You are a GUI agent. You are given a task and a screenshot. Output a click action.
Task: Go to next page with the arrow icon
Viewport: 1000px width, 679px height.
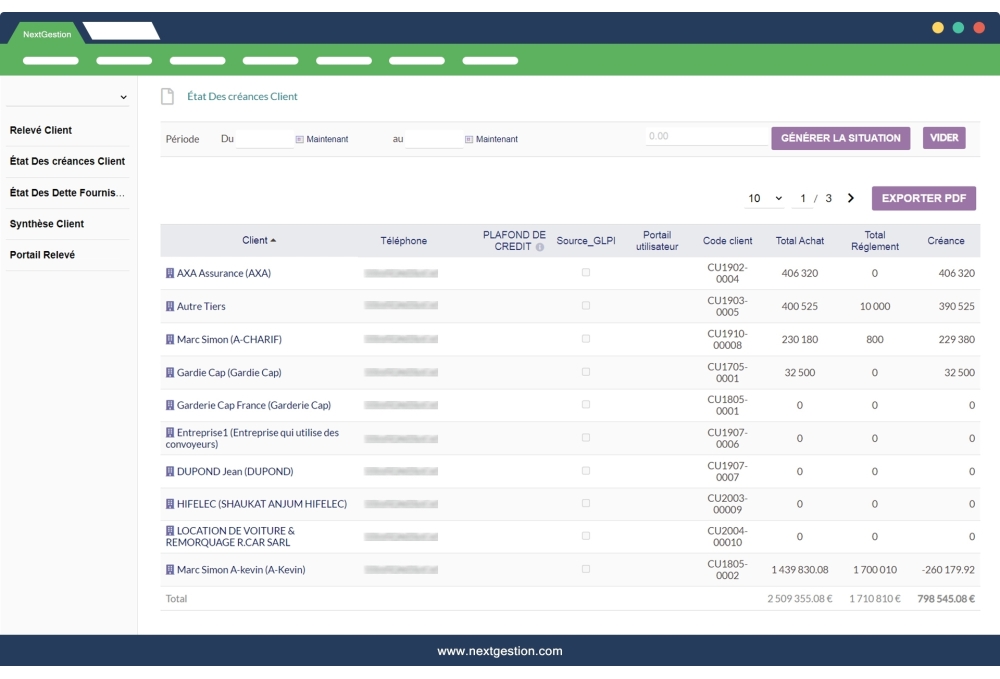(849, 198)
